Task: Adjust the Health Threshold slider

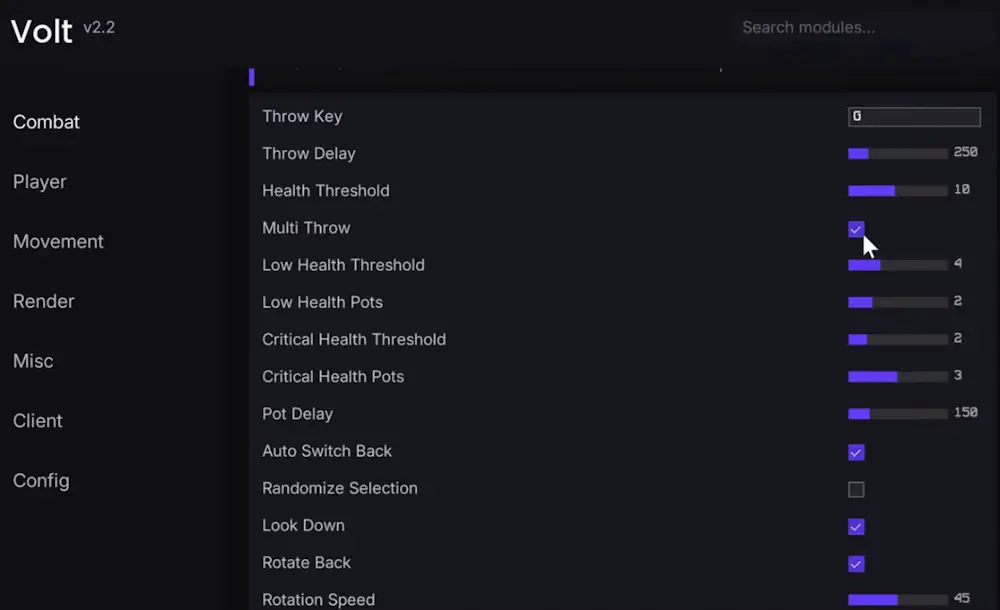Action: [897, 191]
